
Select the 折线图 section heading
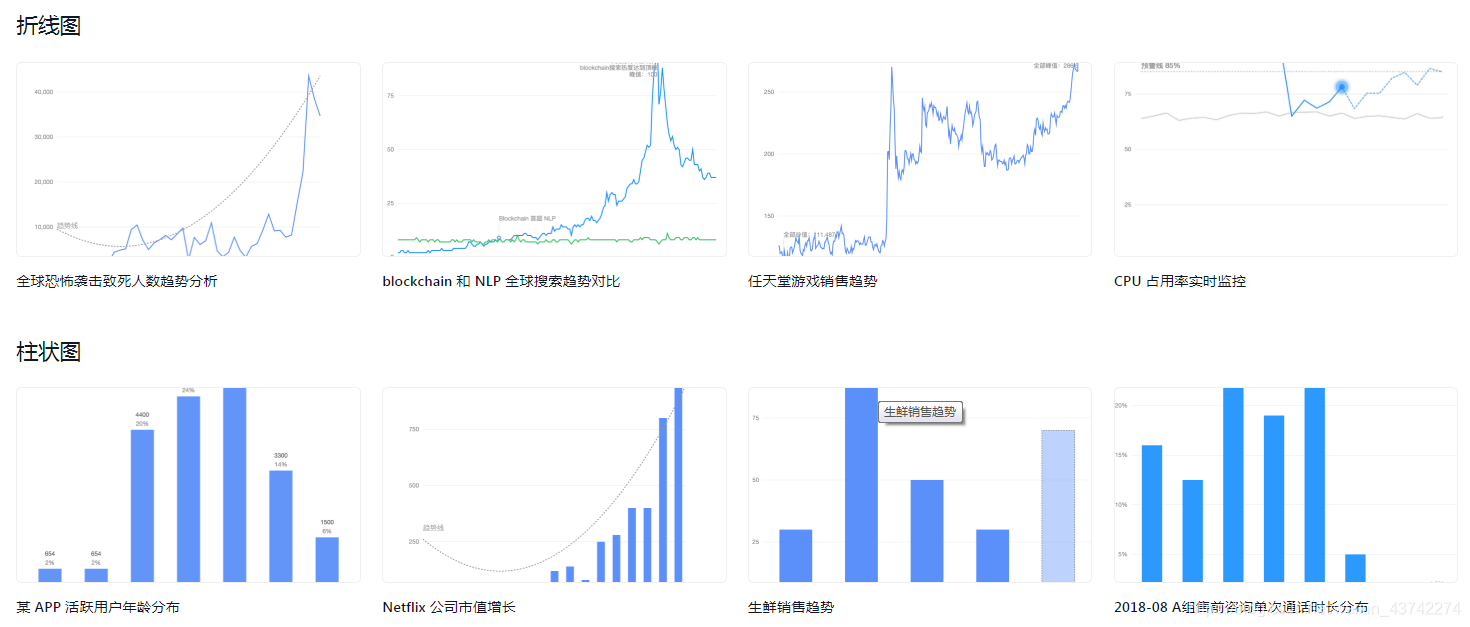(48, 26)
